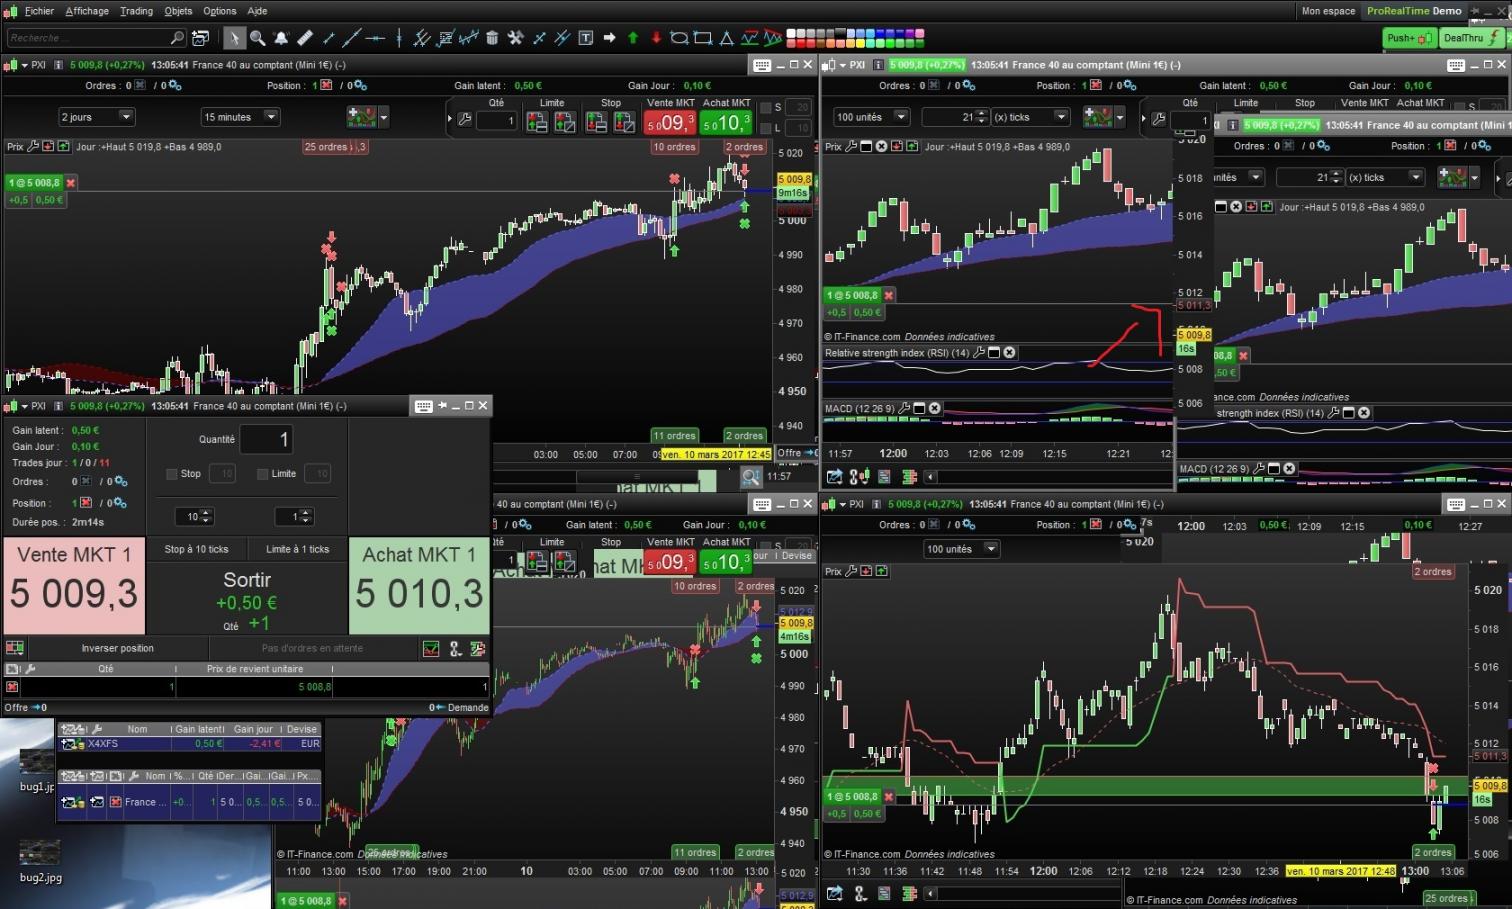The width and height of the screenshot is (1512, 909).
Task: Expand PXI instrument arrow in bottom-right chart
Action: [842, 504]
